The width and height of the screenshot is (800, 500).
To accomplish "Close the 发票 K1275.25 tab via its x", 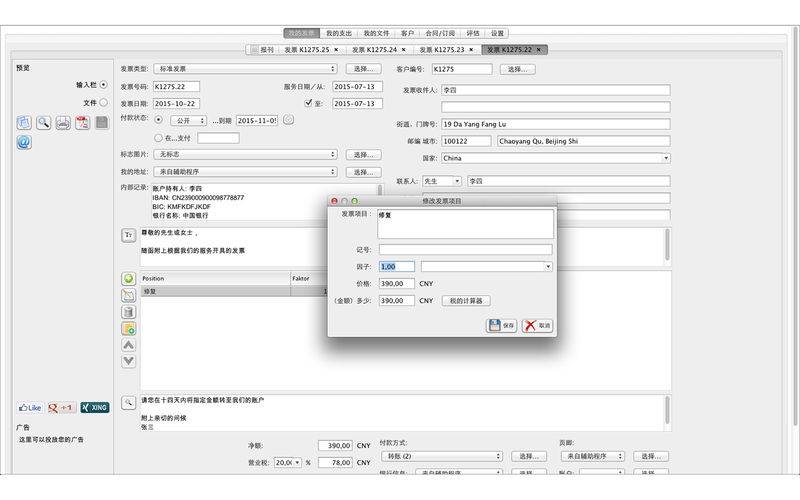I will tap(336, 49).
